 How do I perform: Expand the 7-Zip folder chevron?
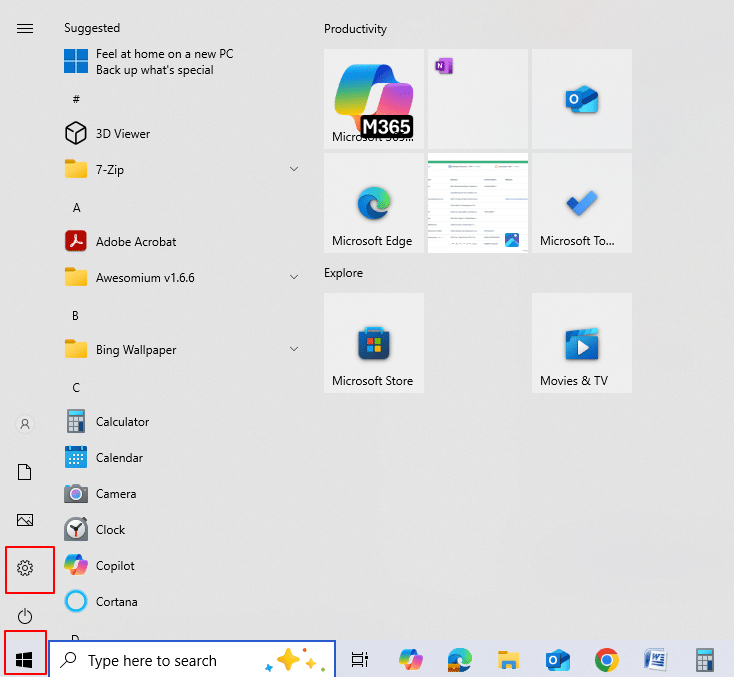pyautogui.click(x=294, y=169)
